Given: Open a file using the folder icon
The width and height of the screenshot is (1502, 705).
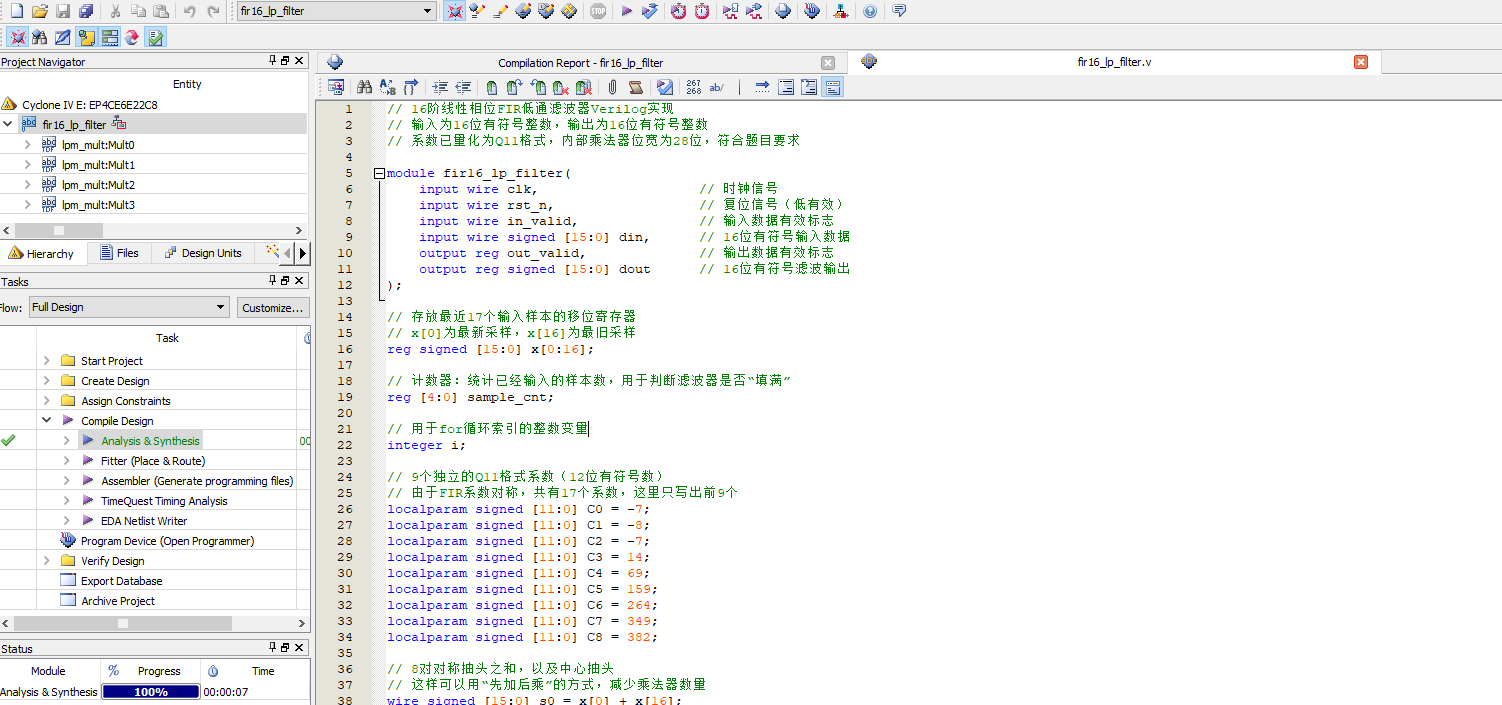Looking at the screenshot, I should 40,11.
